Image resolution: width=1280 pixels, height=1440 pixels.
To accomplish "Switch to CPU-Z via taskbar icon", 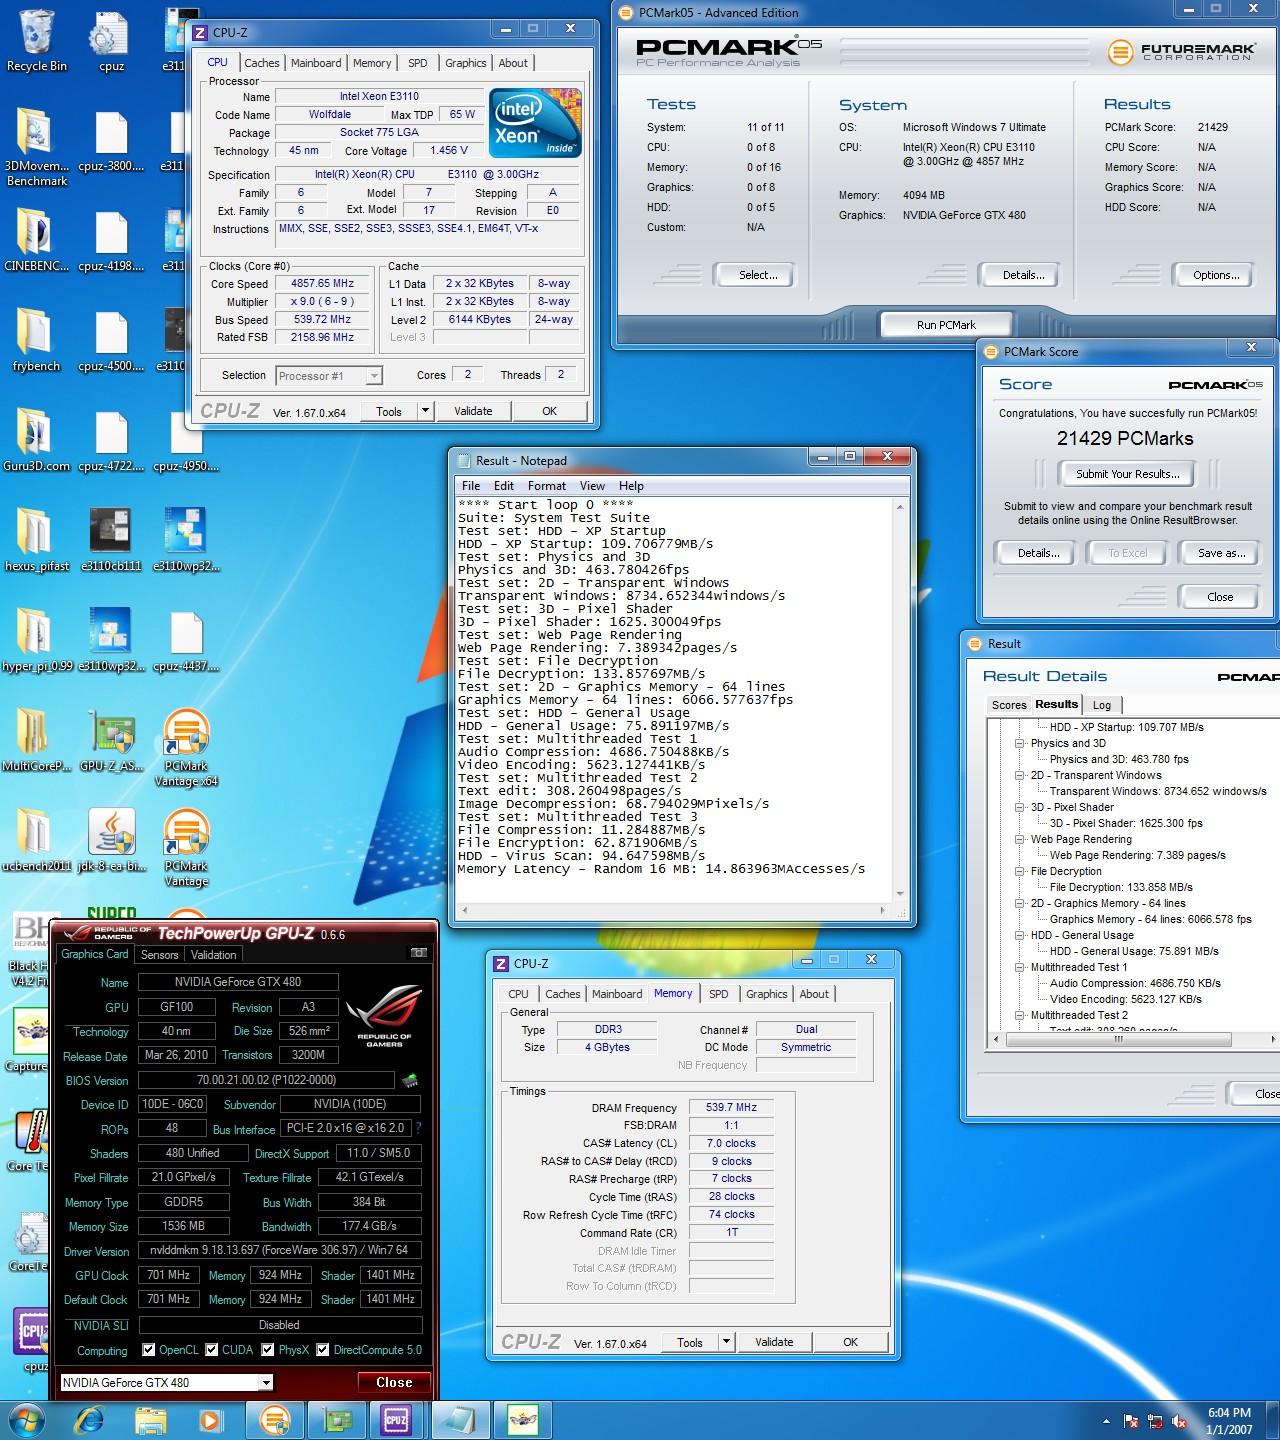I will [396, 1420].
